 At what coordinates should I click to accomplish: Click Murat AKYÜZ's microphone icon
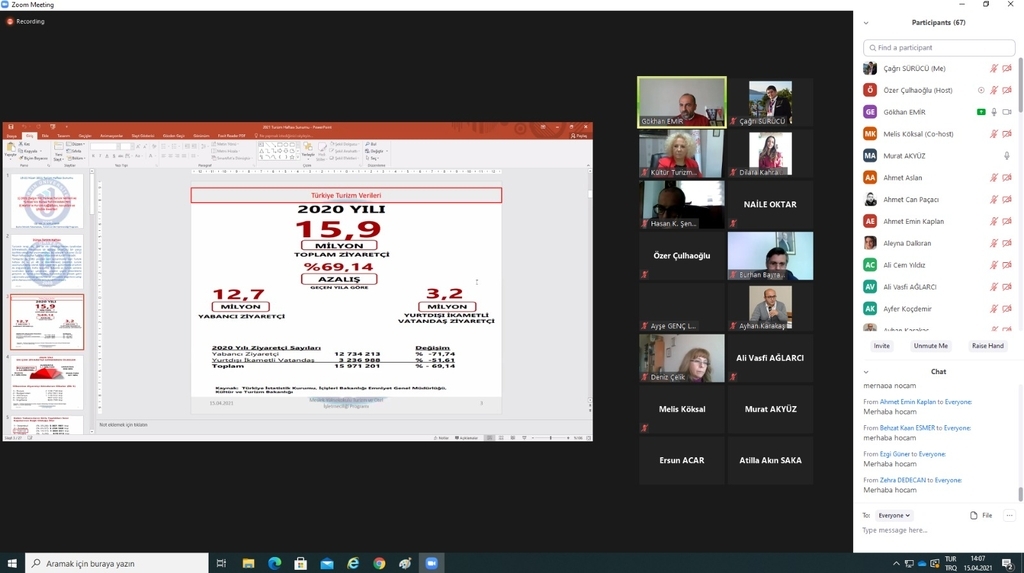[x=1007, y=156]
